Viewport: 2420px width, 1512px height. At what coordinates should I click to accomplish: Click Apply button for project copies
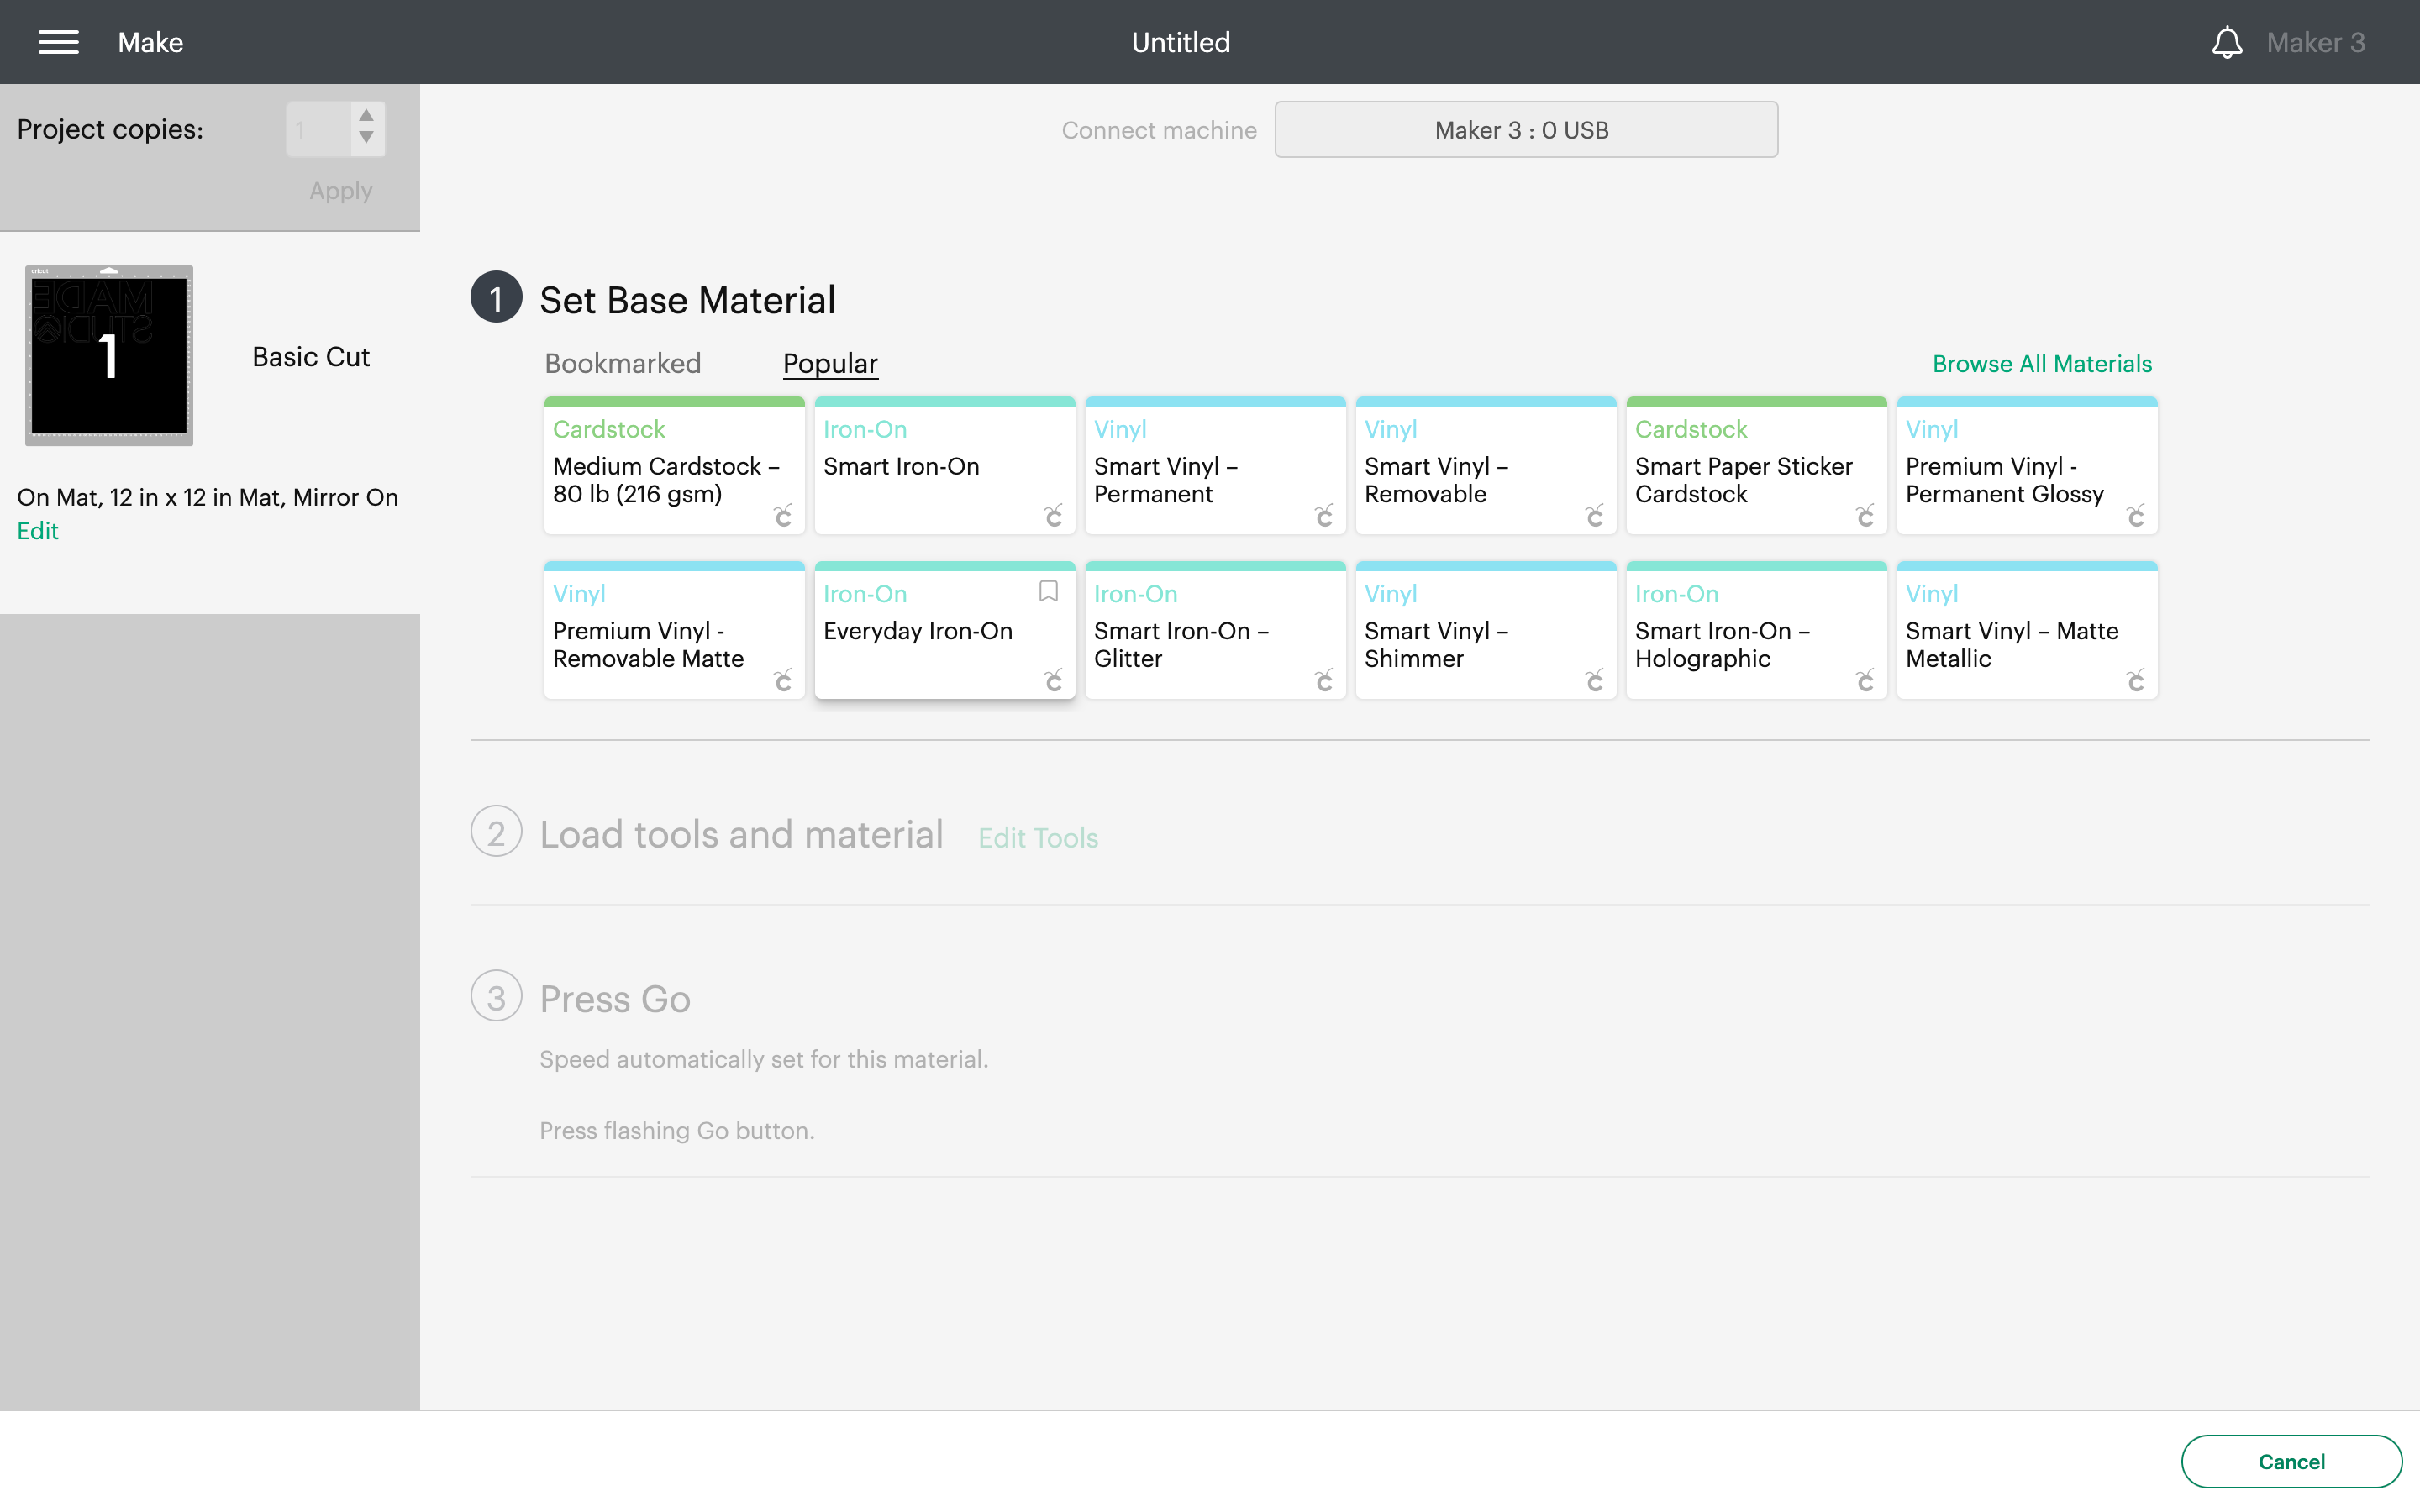(x=339, y=190)
